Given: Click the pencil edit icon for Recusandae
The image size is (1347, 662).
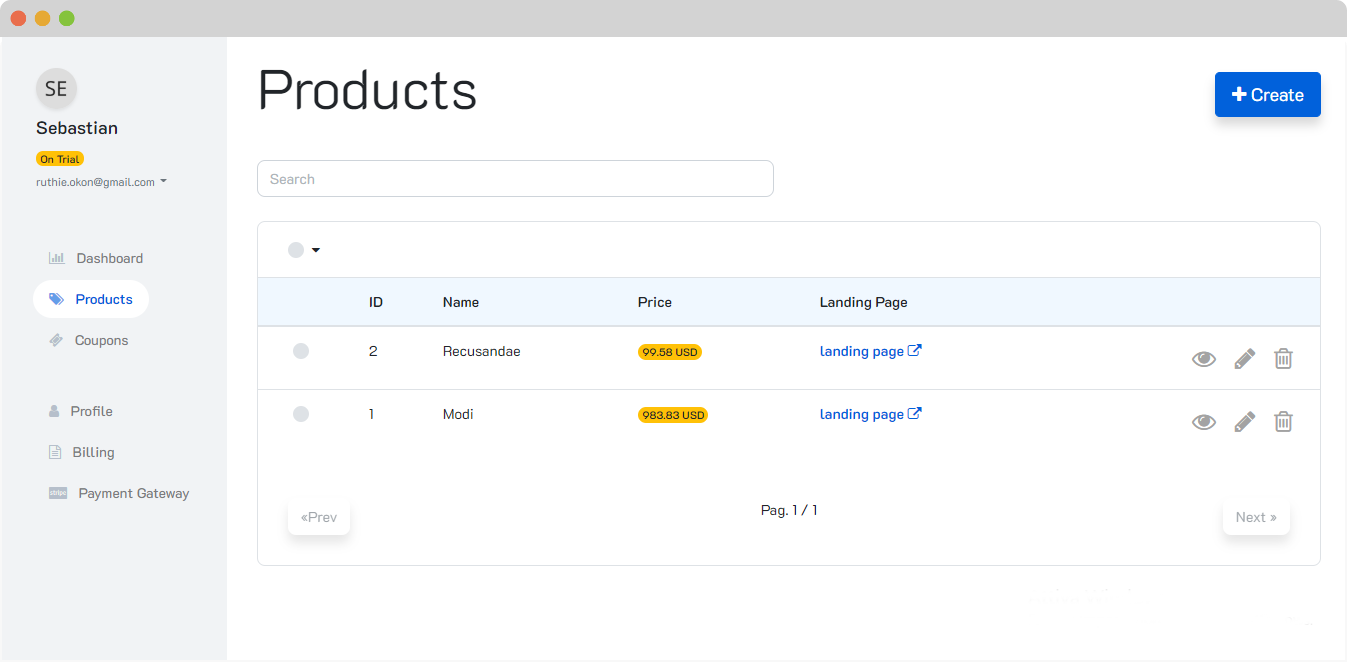Looking at the screenshot, I should [1244, 359].
